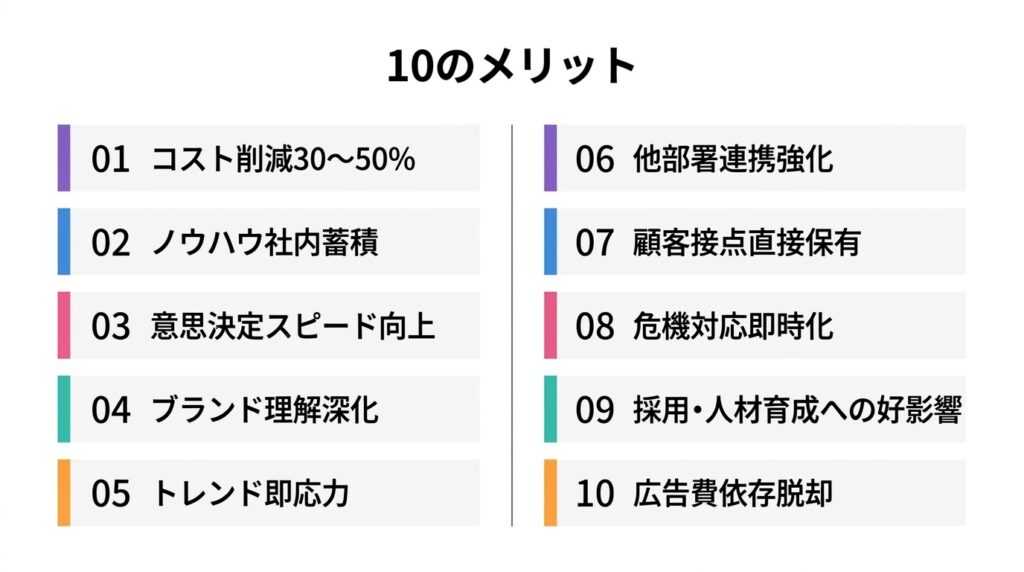Click purple color bar beside item 01
The height and width of the screenshot is (572, 1024).
64,158
